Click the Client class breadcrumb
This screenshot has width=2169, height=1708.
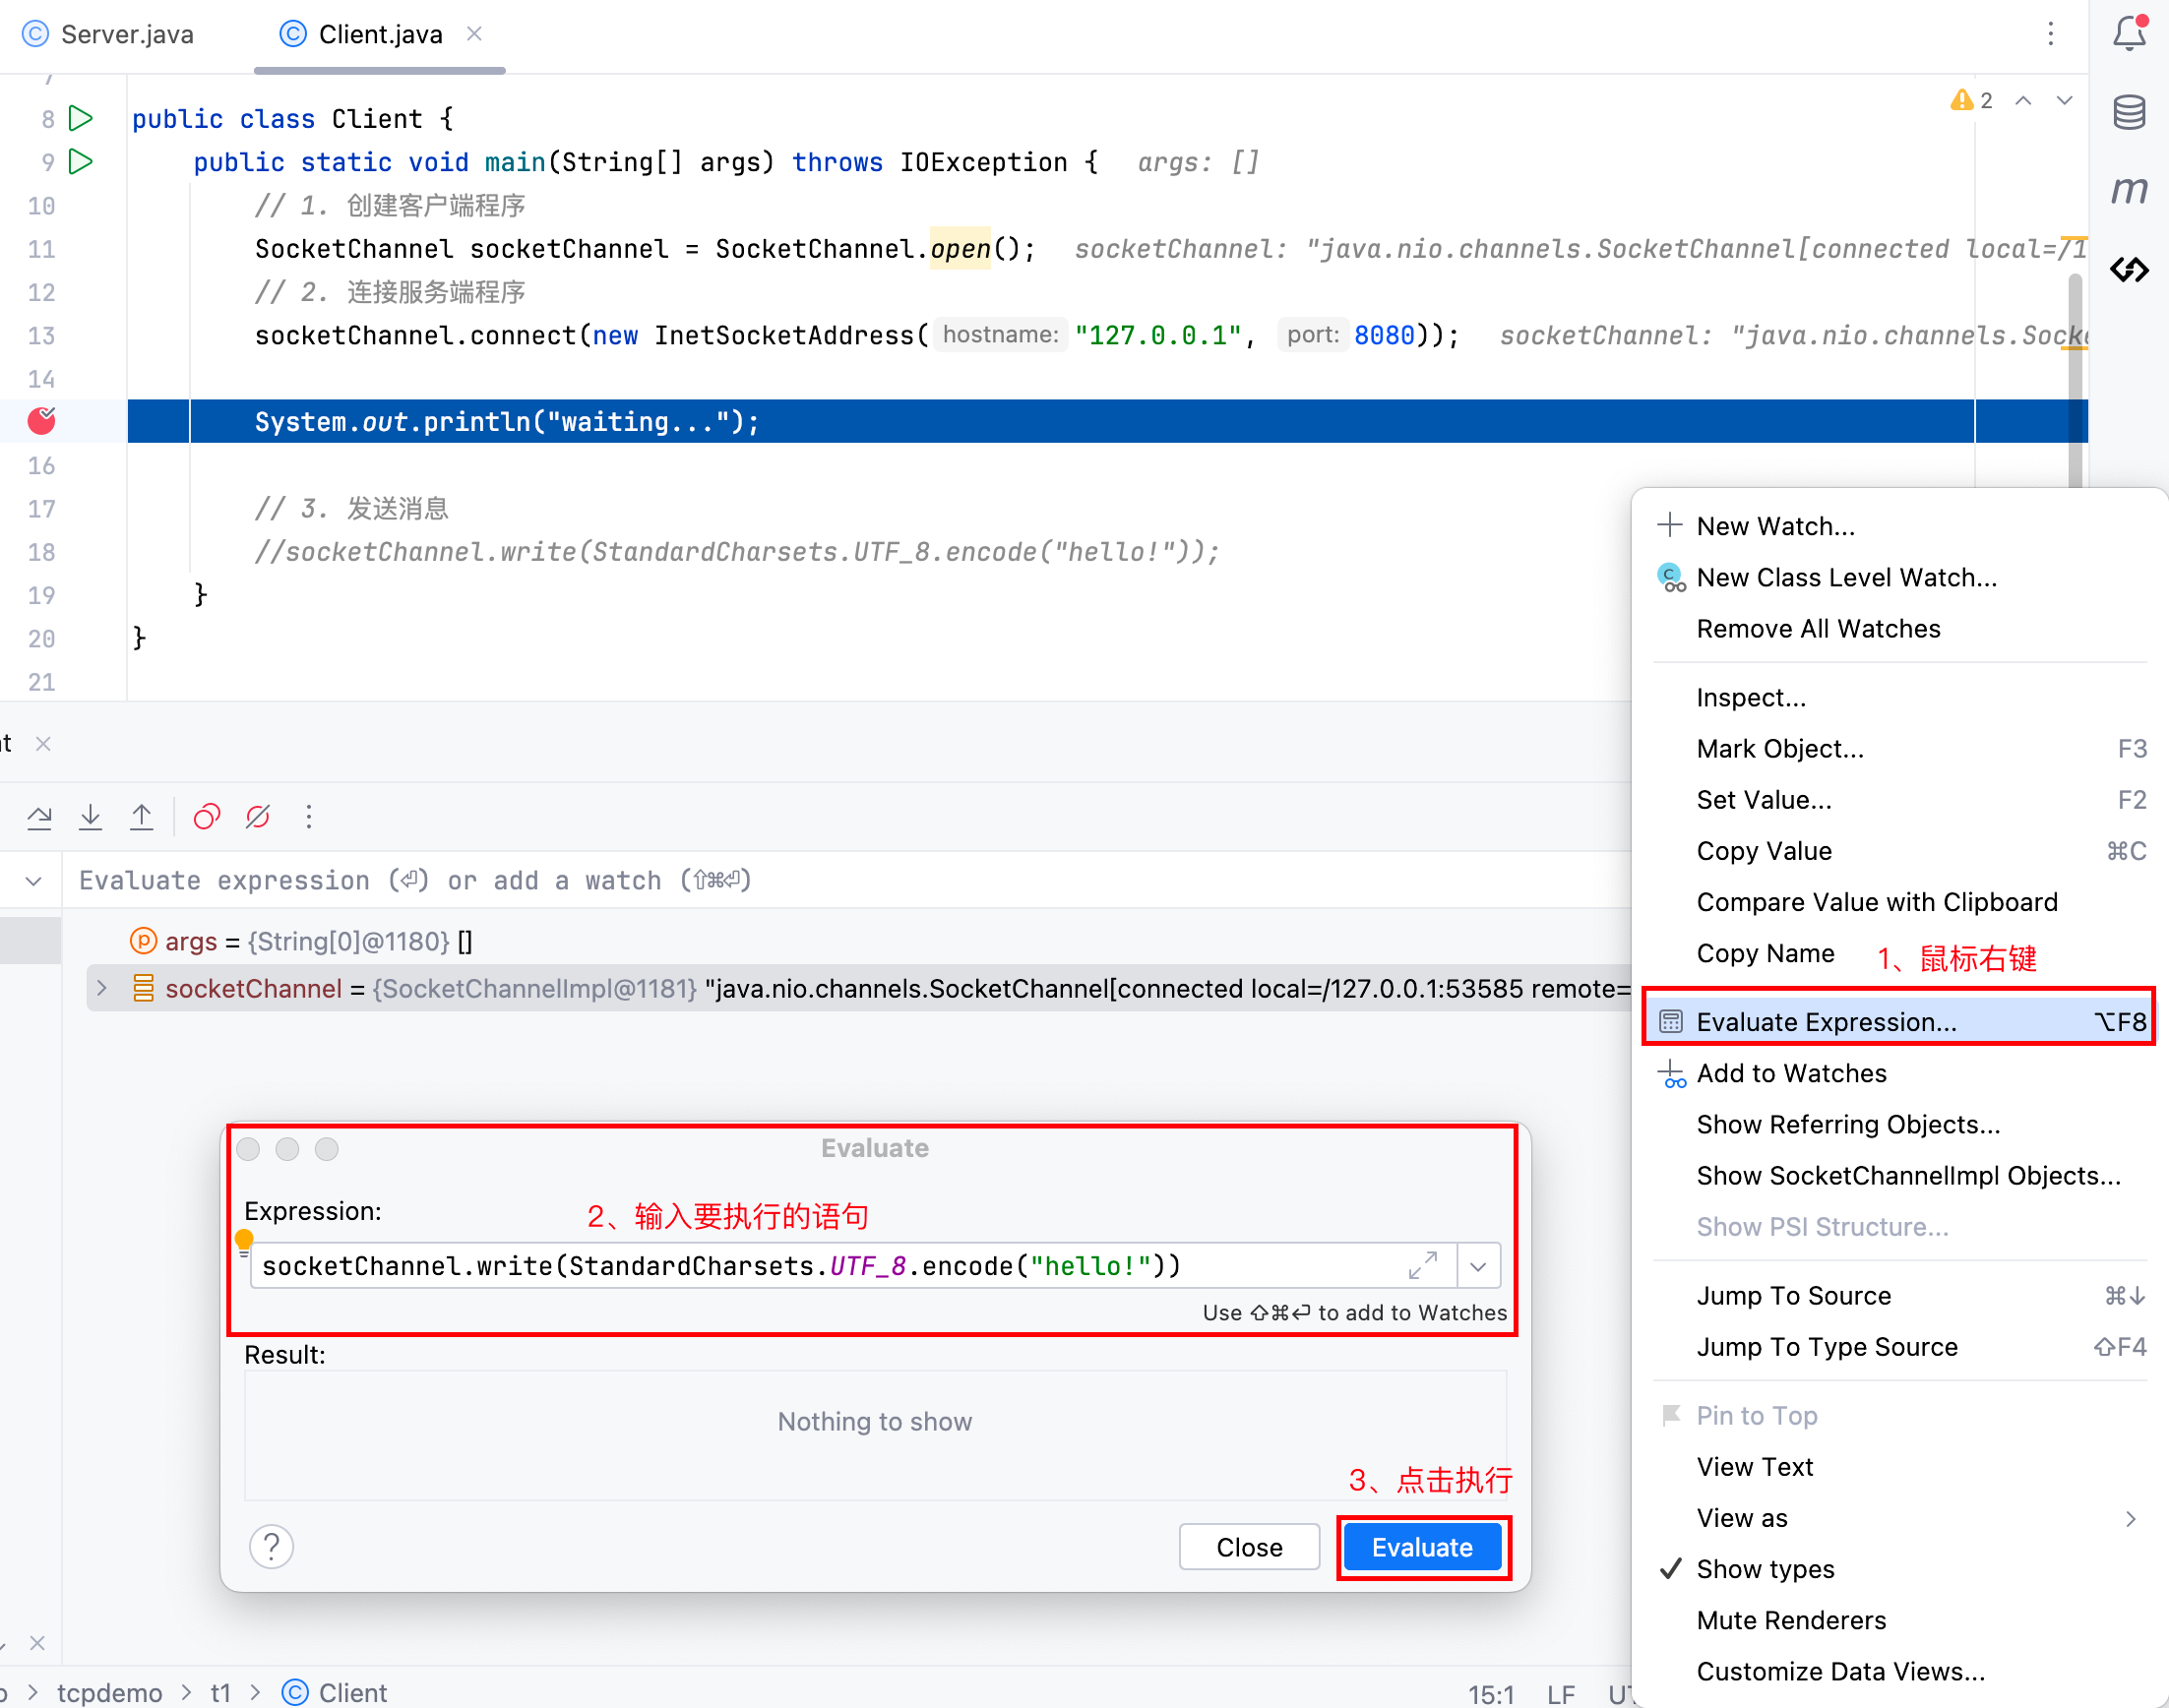tap(334, 1692)
